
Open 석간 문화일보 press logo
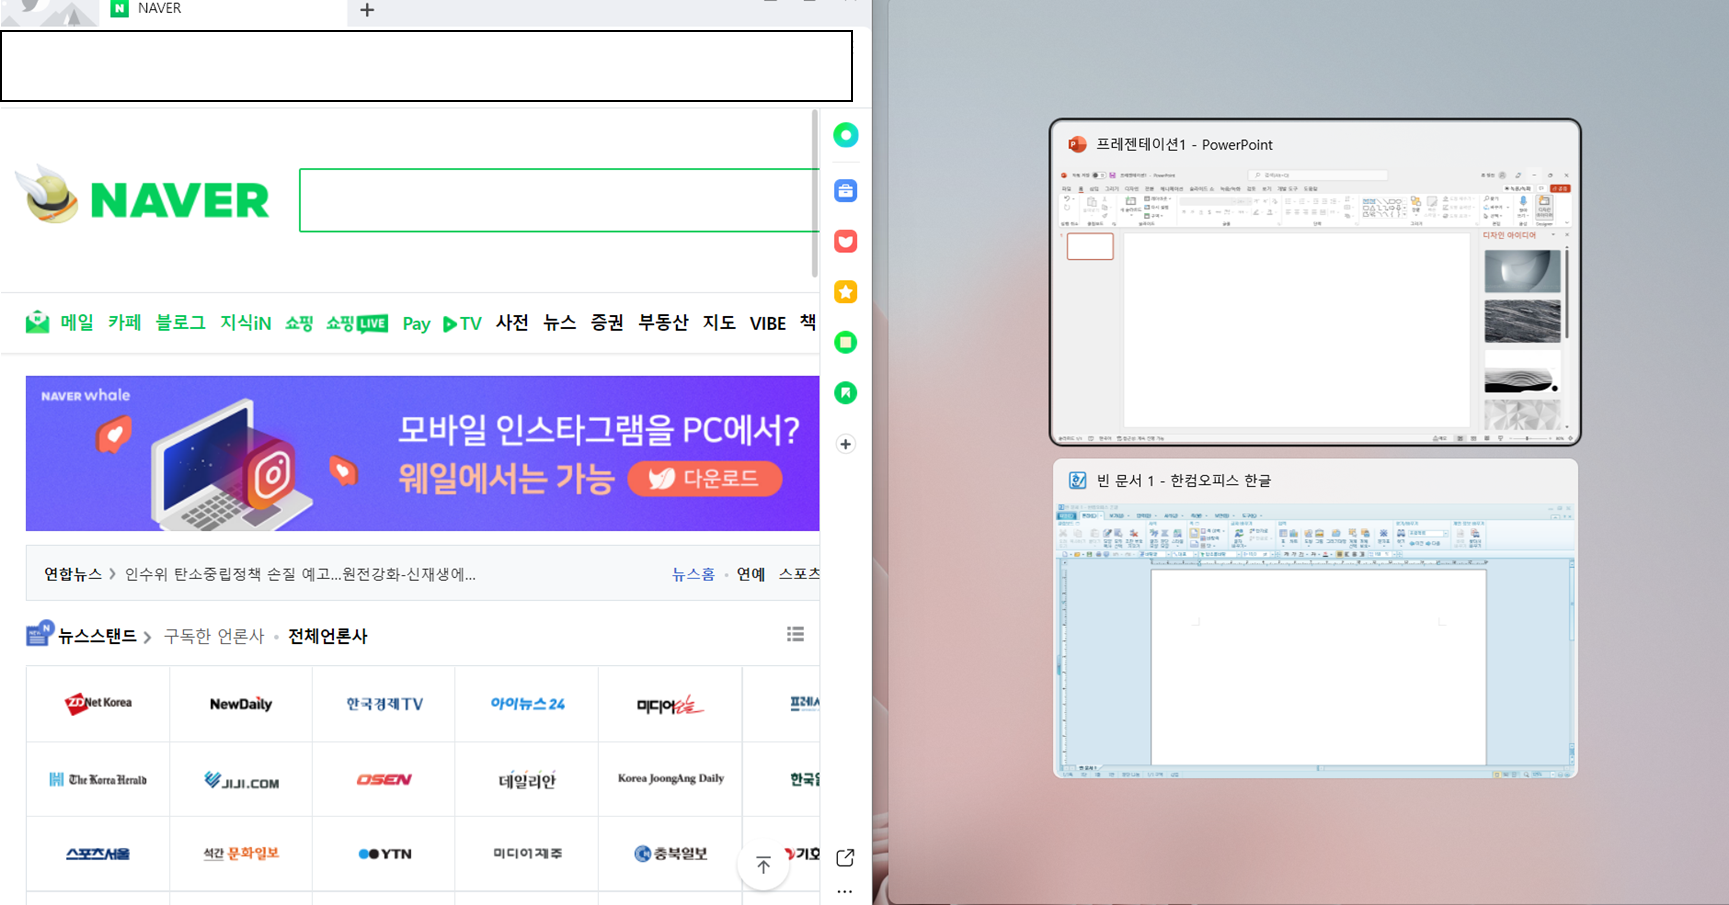point(241,854)
